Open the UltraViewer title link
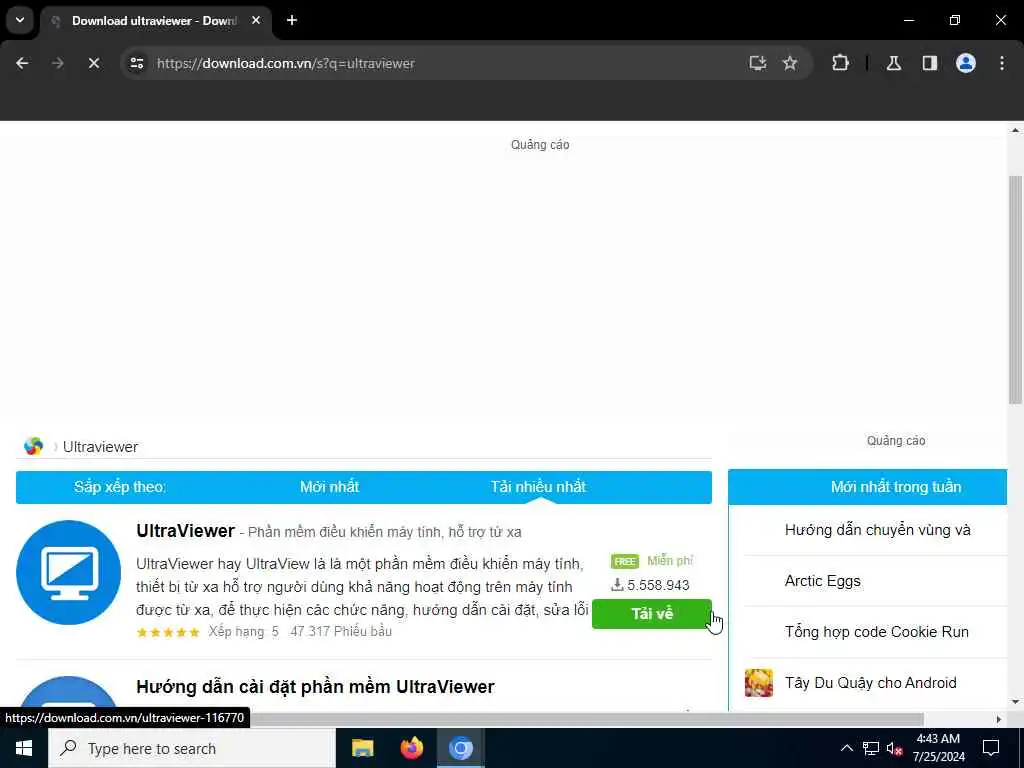The width and height of the screenshot is (1024, 768). tap(185, 531)
